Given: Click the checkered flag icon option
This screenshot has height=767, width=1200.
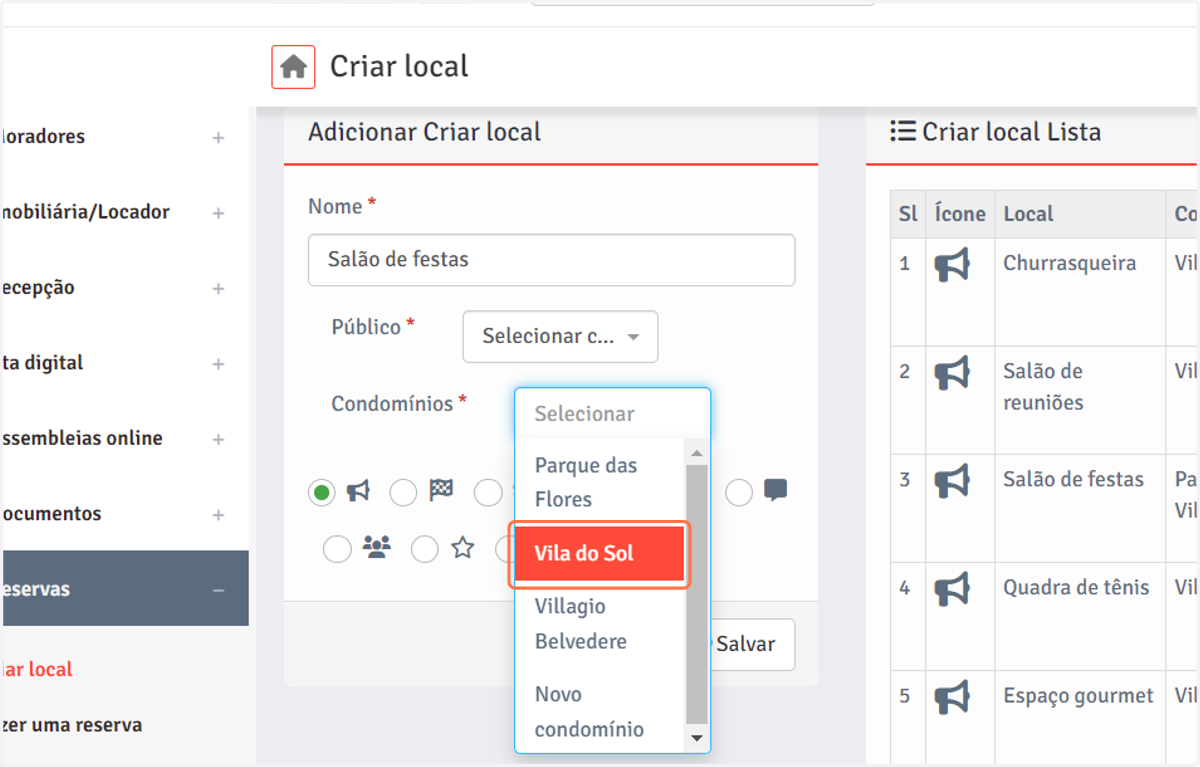Looking at the screenshot, I should pyautogui.click(x=441, y=491).
